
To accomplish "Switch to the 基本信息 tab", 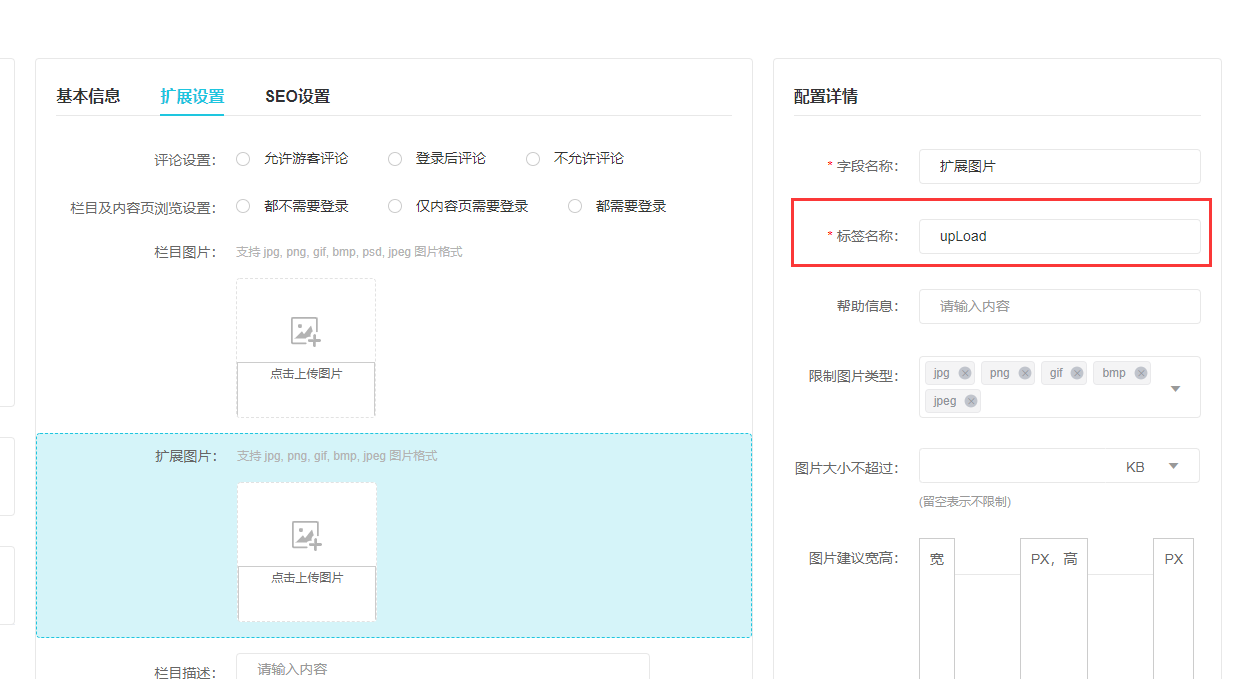I will [88, 96].
